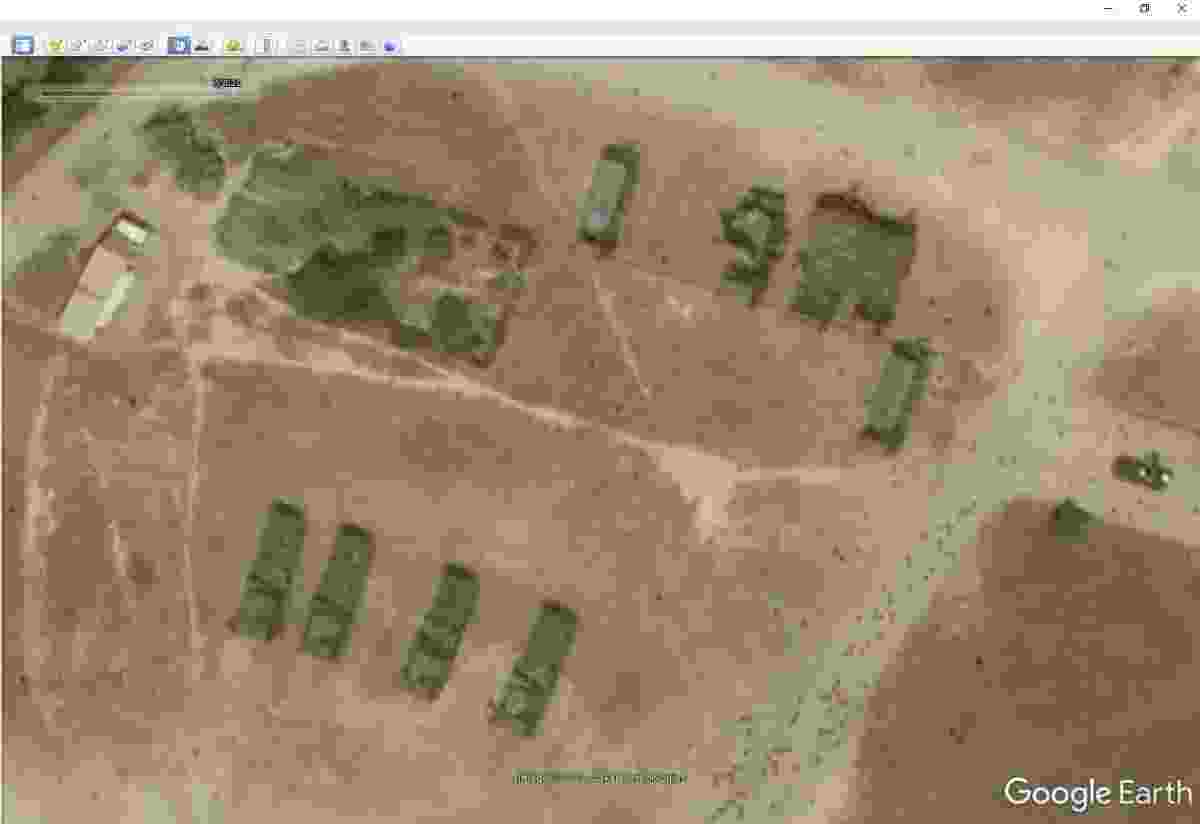Click View in Google Maps icon
The height and width of the screenshot is (824, 1200).
pos(367,45)
